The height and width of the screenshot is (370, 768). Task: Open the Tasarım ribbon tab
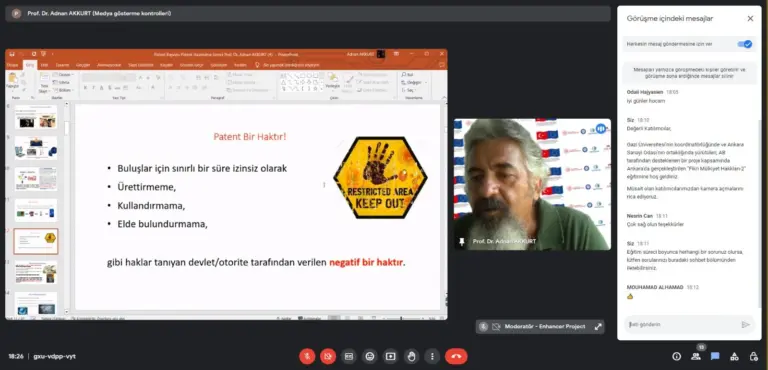pos(62,65)
